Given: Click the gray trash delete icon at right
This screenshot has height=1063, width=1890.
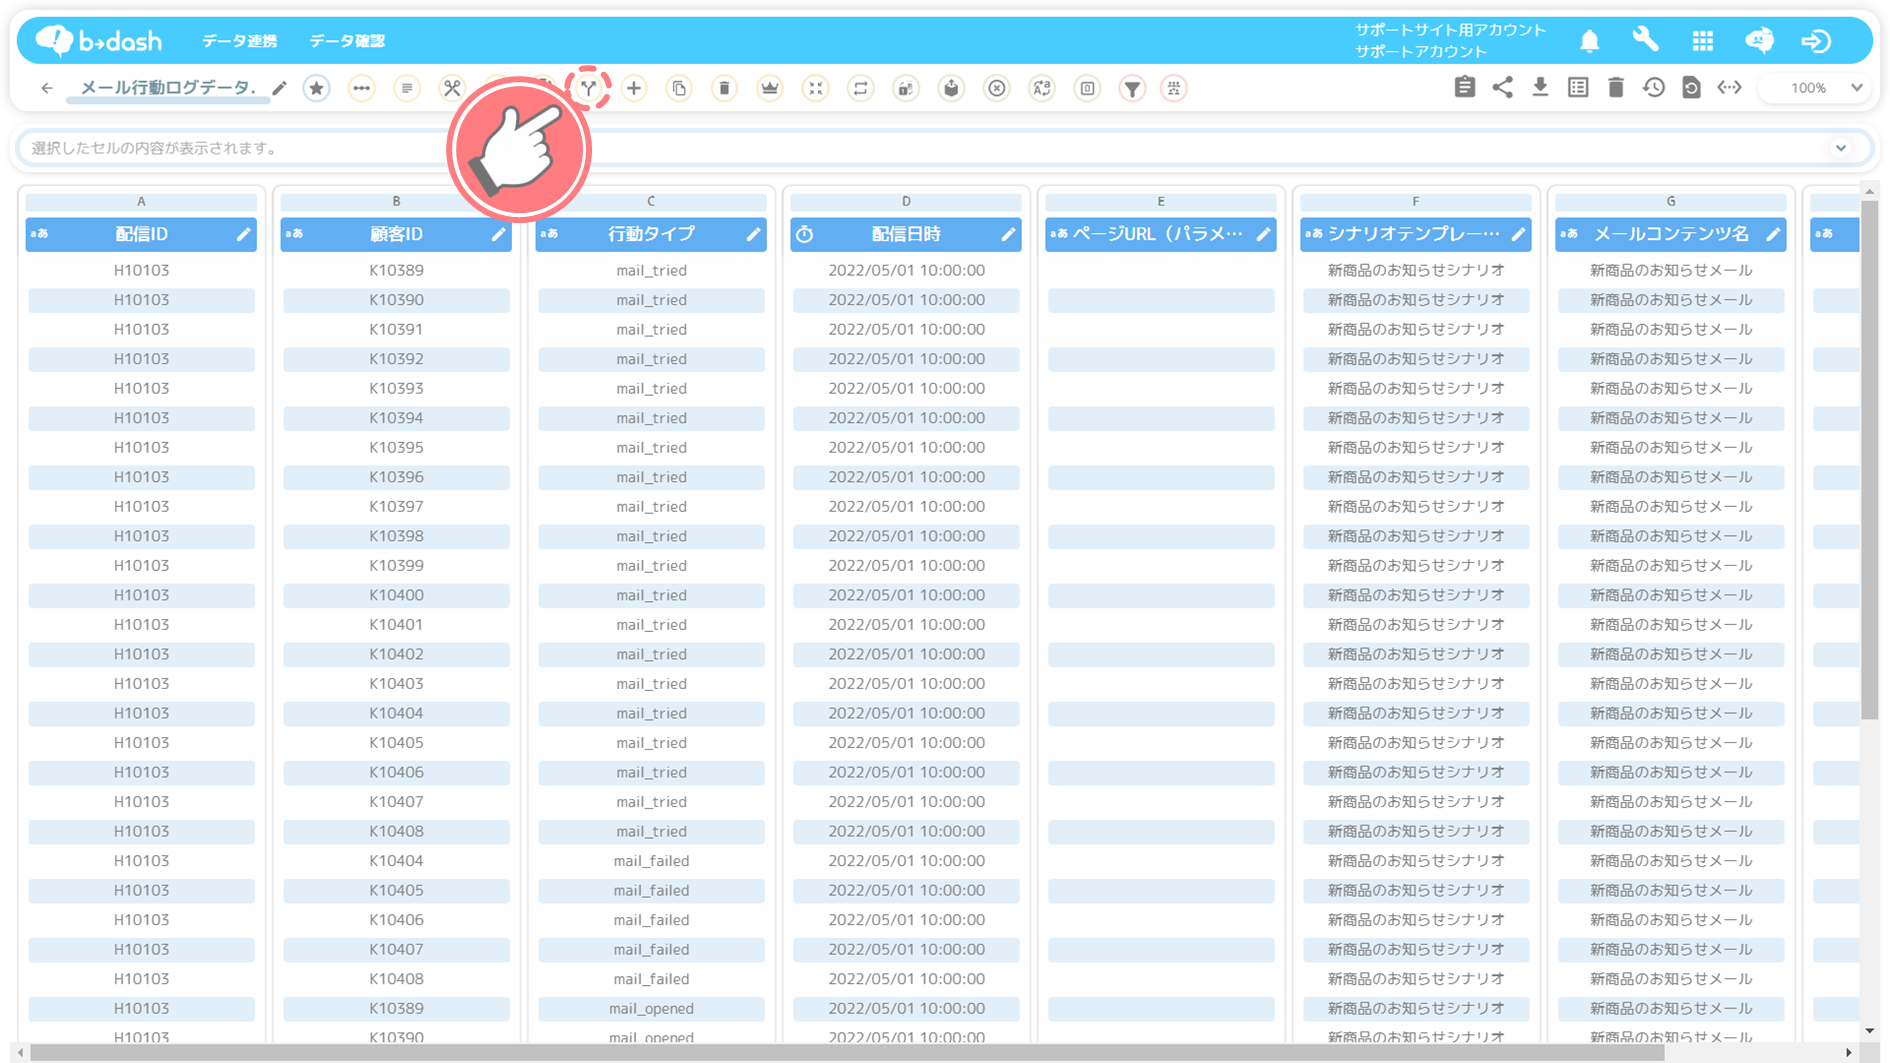Looking at the screenshot, I should 1616,87.
